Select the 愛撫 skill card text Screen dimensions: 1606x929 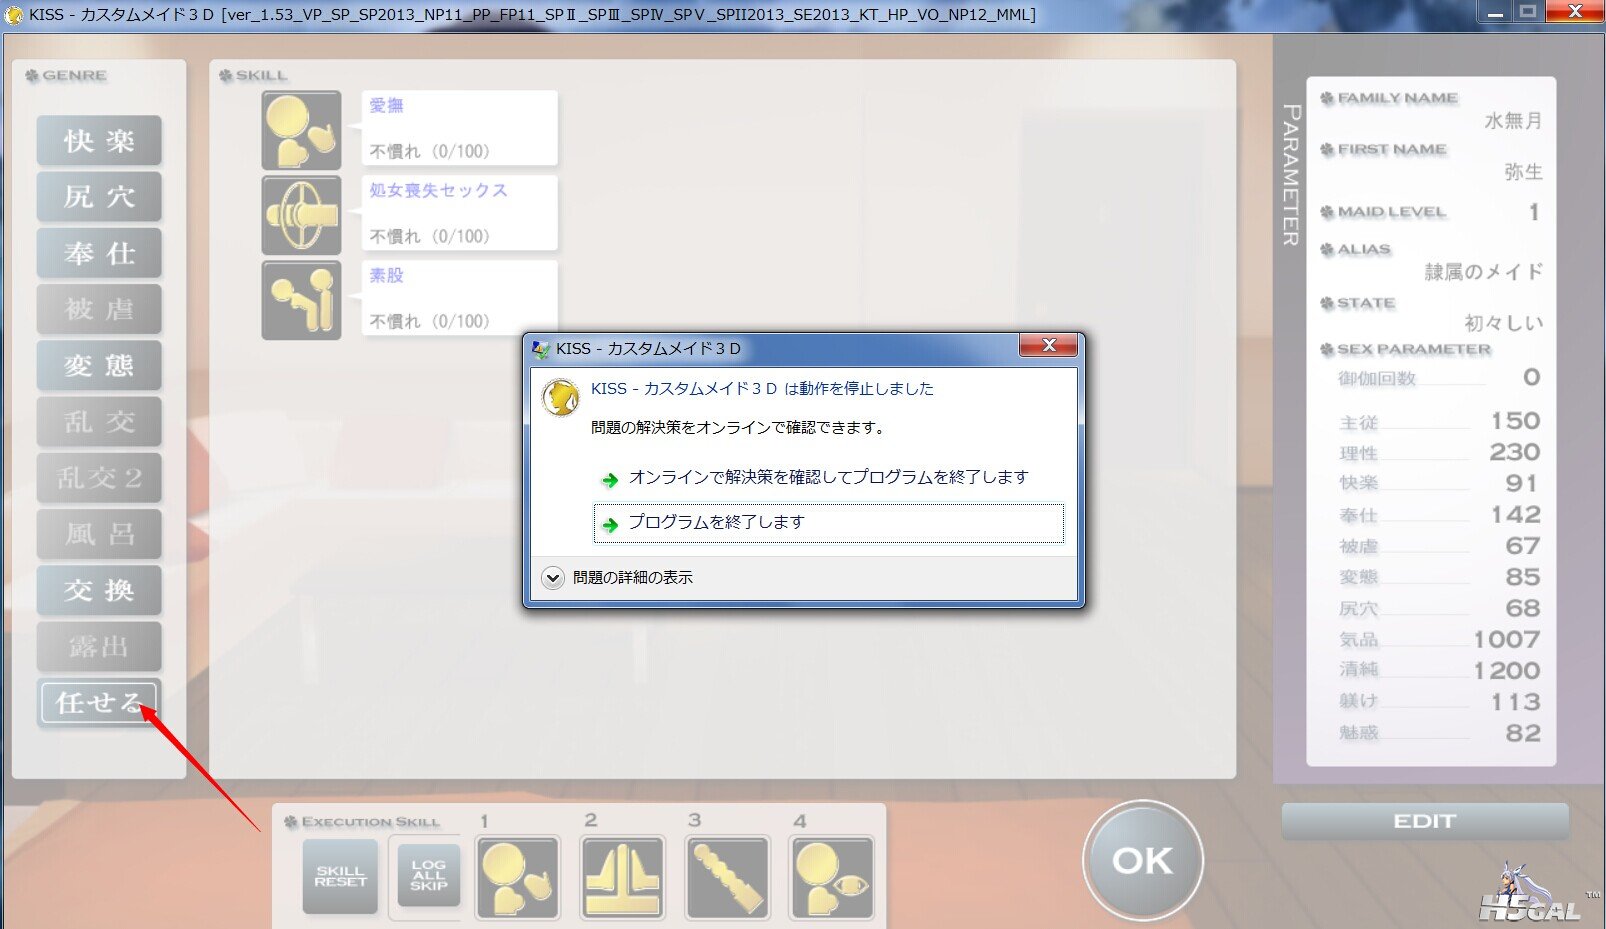[x=459, y=128]
